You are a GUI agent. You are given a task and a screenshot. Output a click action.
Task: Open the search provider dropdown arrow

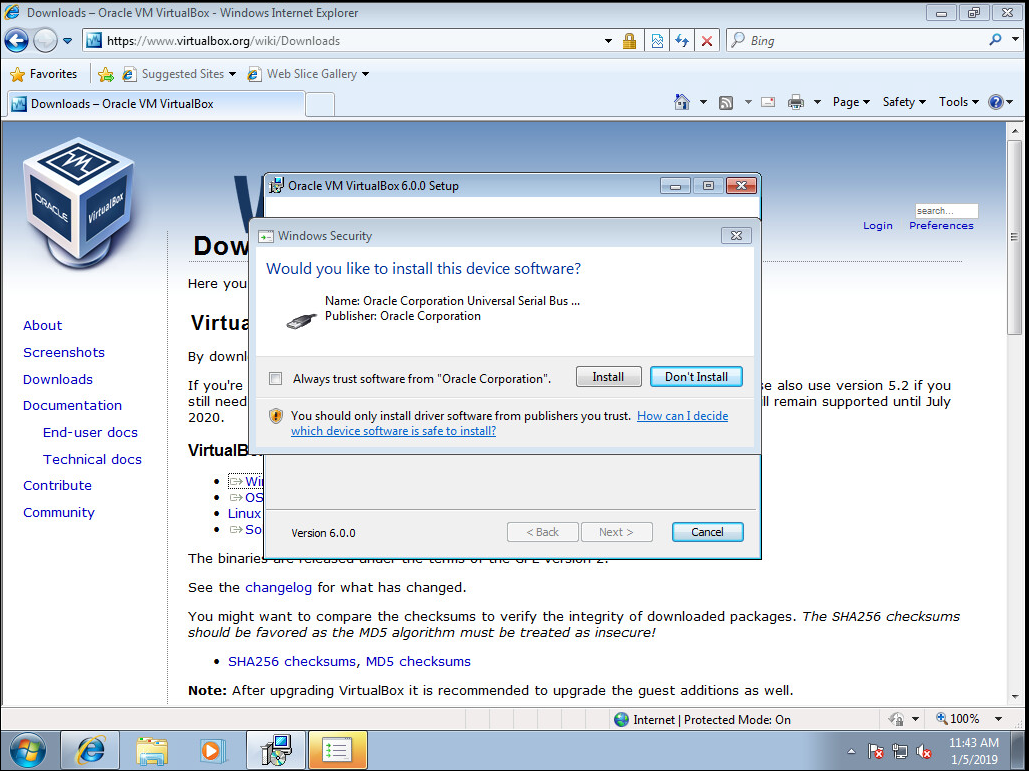tap(1015, 40)
